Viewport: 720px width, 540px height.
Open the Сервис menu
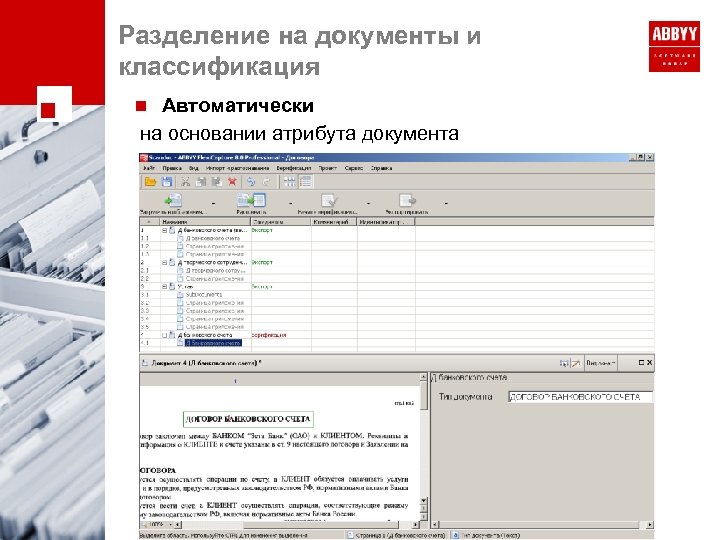354,169
